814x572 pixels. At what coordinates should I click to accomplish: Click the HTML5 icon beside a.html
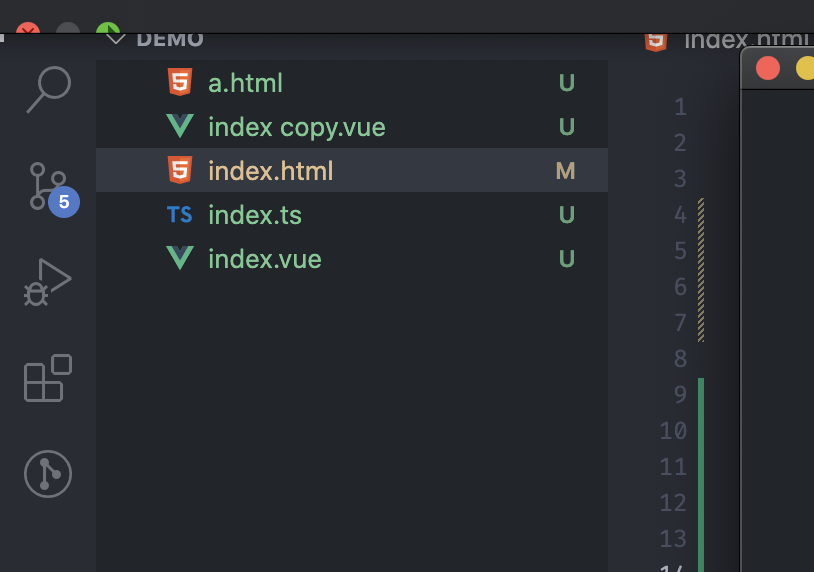180,83
